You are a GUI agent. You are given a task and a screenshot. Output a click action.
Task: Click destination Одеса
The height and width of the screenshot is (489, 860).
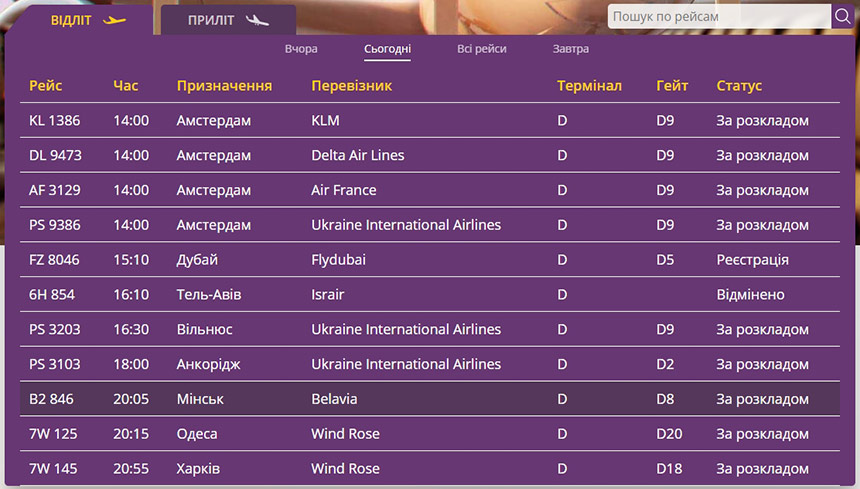click(x=197, y=434)
